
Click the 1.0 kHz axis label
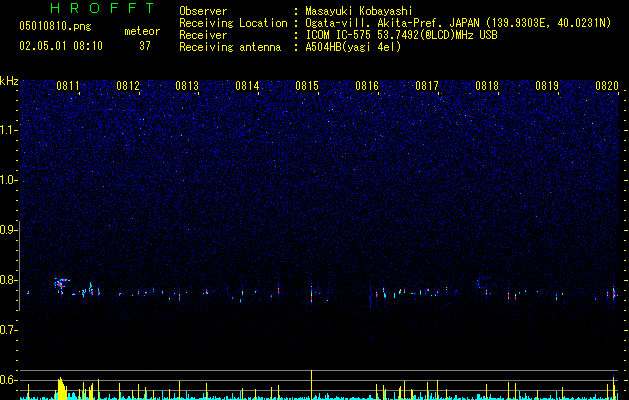pos(9,180)
